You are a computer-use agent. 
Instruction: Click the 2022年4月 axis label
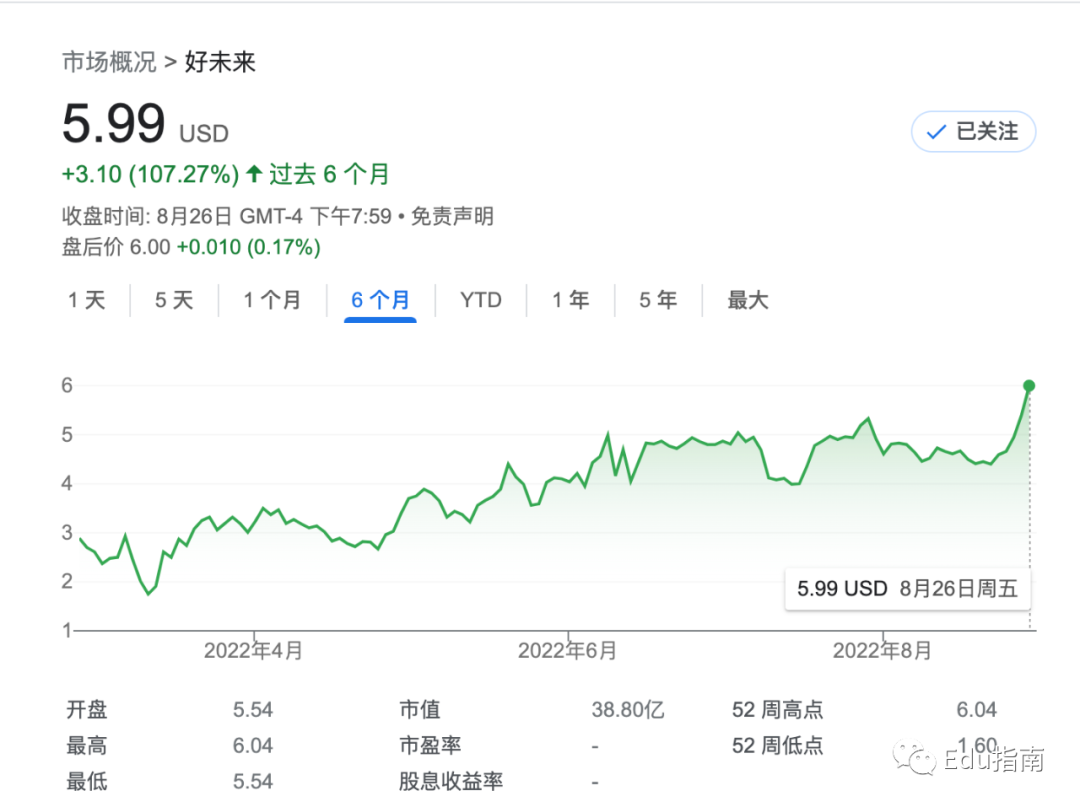253,651
